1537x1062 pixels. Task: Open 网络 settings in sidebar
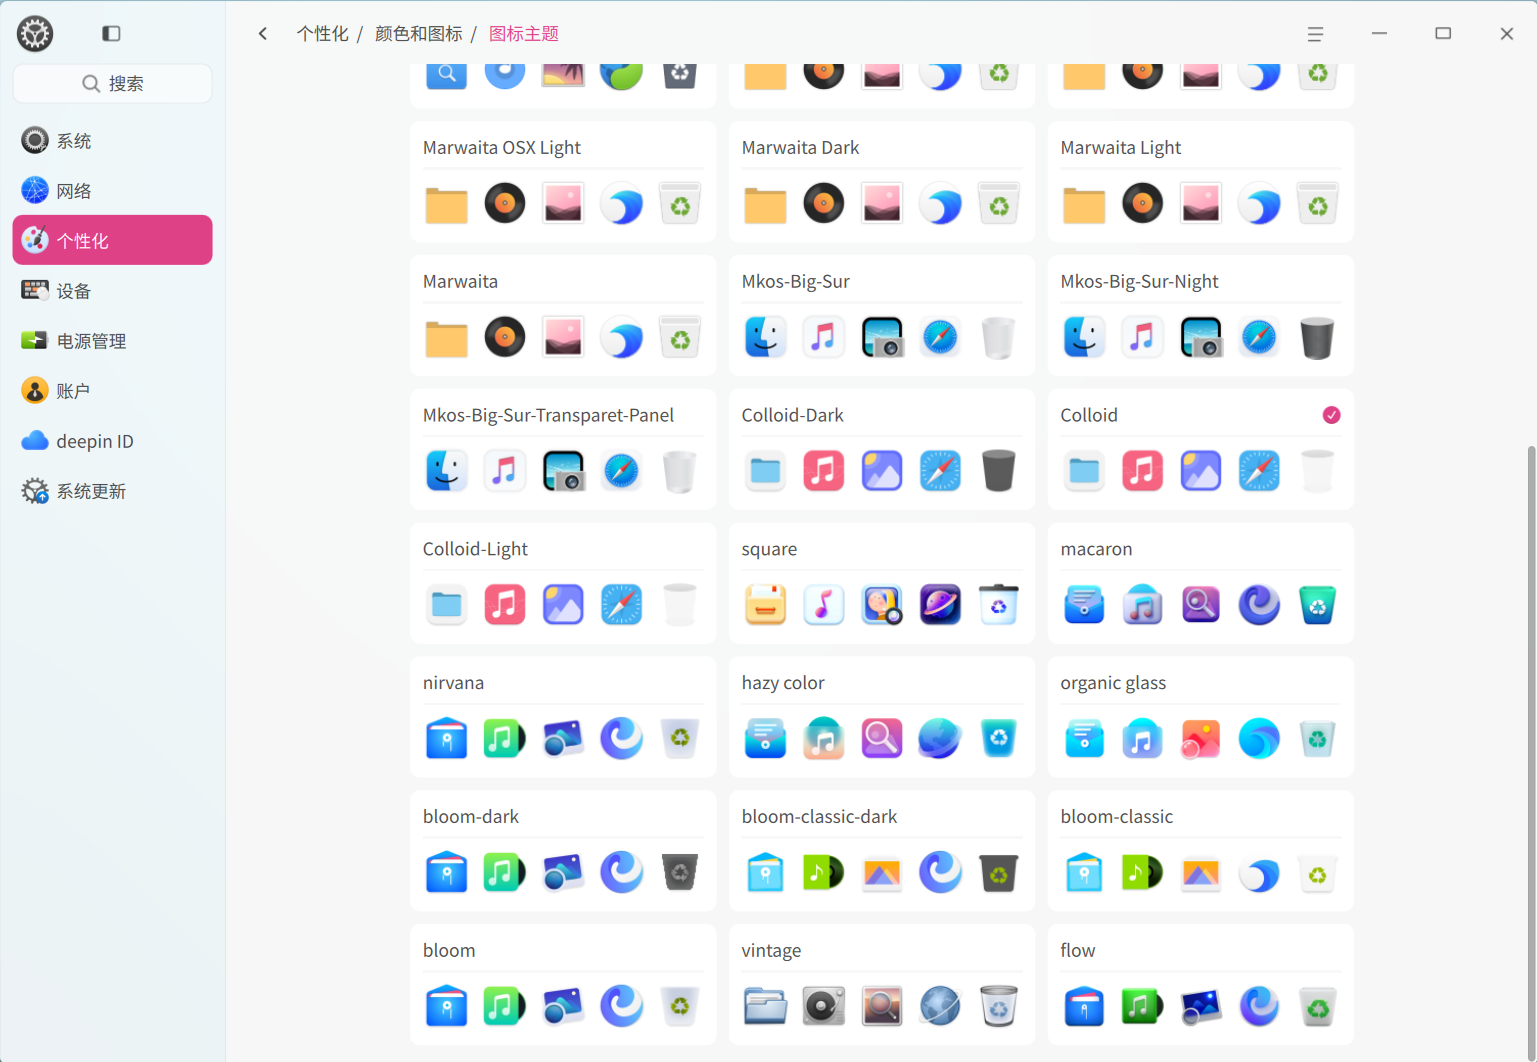(x=112, y=191)
